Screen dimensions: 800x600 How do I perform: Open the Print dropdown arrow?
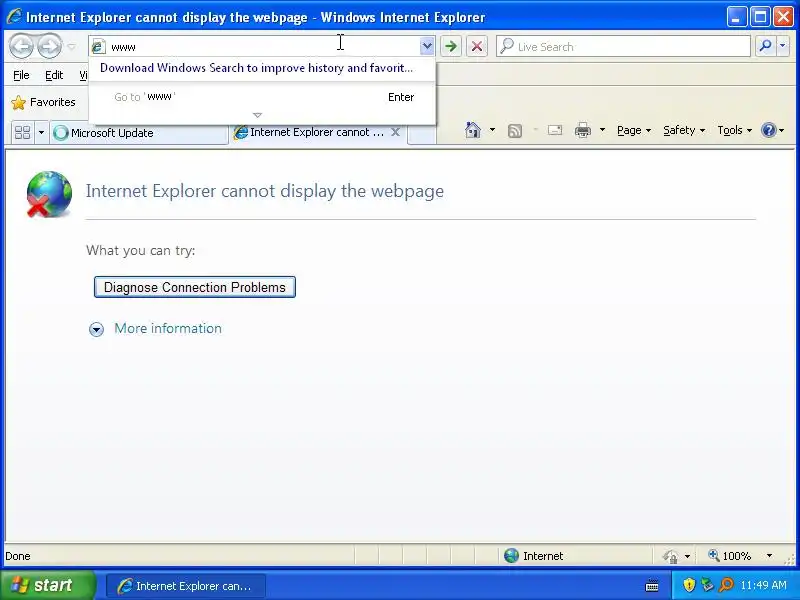click(x=602, y=130)
